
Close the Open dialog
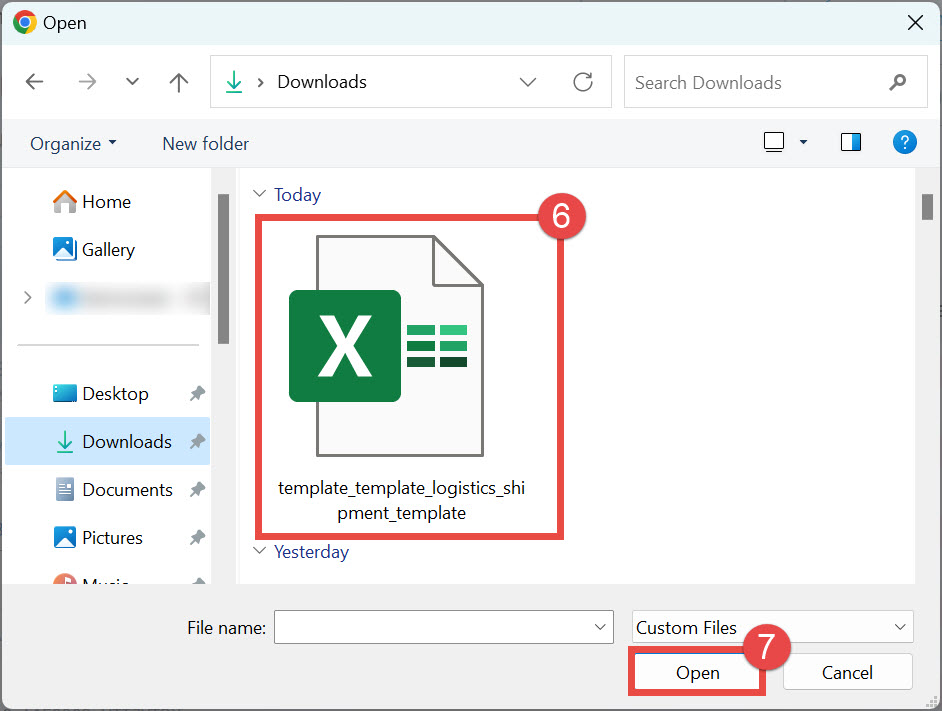(915, 23)
